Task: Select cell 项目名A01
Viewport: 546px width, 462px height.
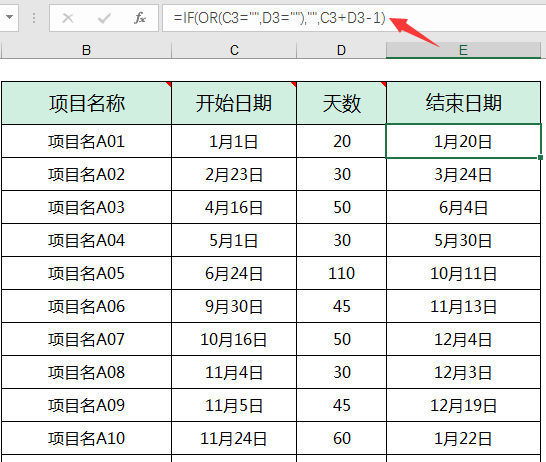Action: tap(86, 141)
